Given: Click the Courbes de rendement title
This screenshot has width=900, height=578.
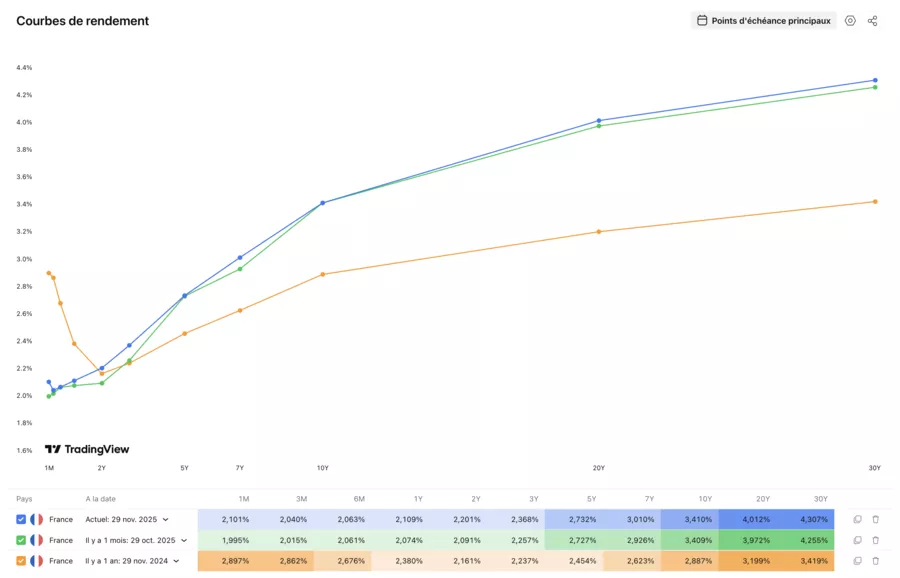Looking at the screenshot, I should pyautogui.click(x=84, y=20).
